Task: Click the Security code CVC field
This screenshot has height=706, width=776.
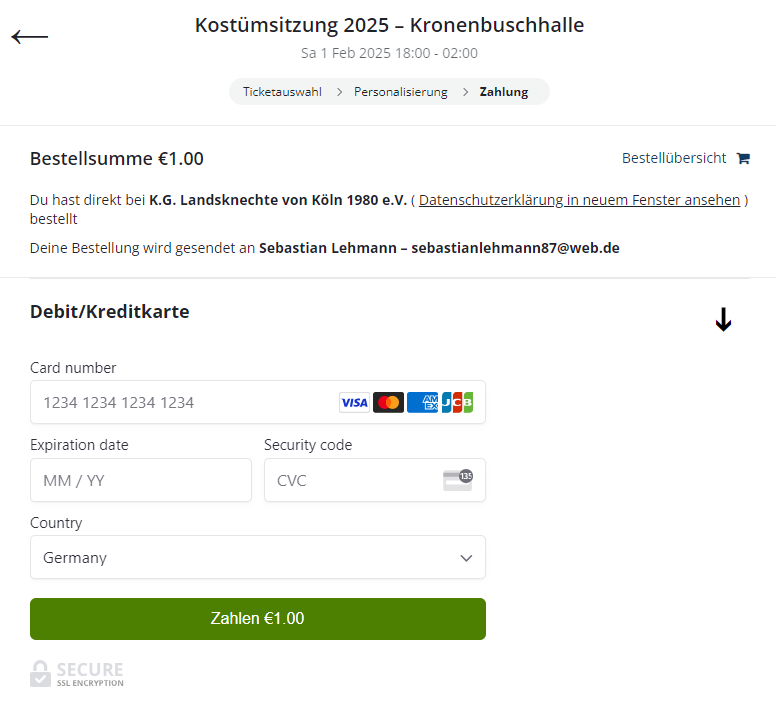Action: pos(350,480)
